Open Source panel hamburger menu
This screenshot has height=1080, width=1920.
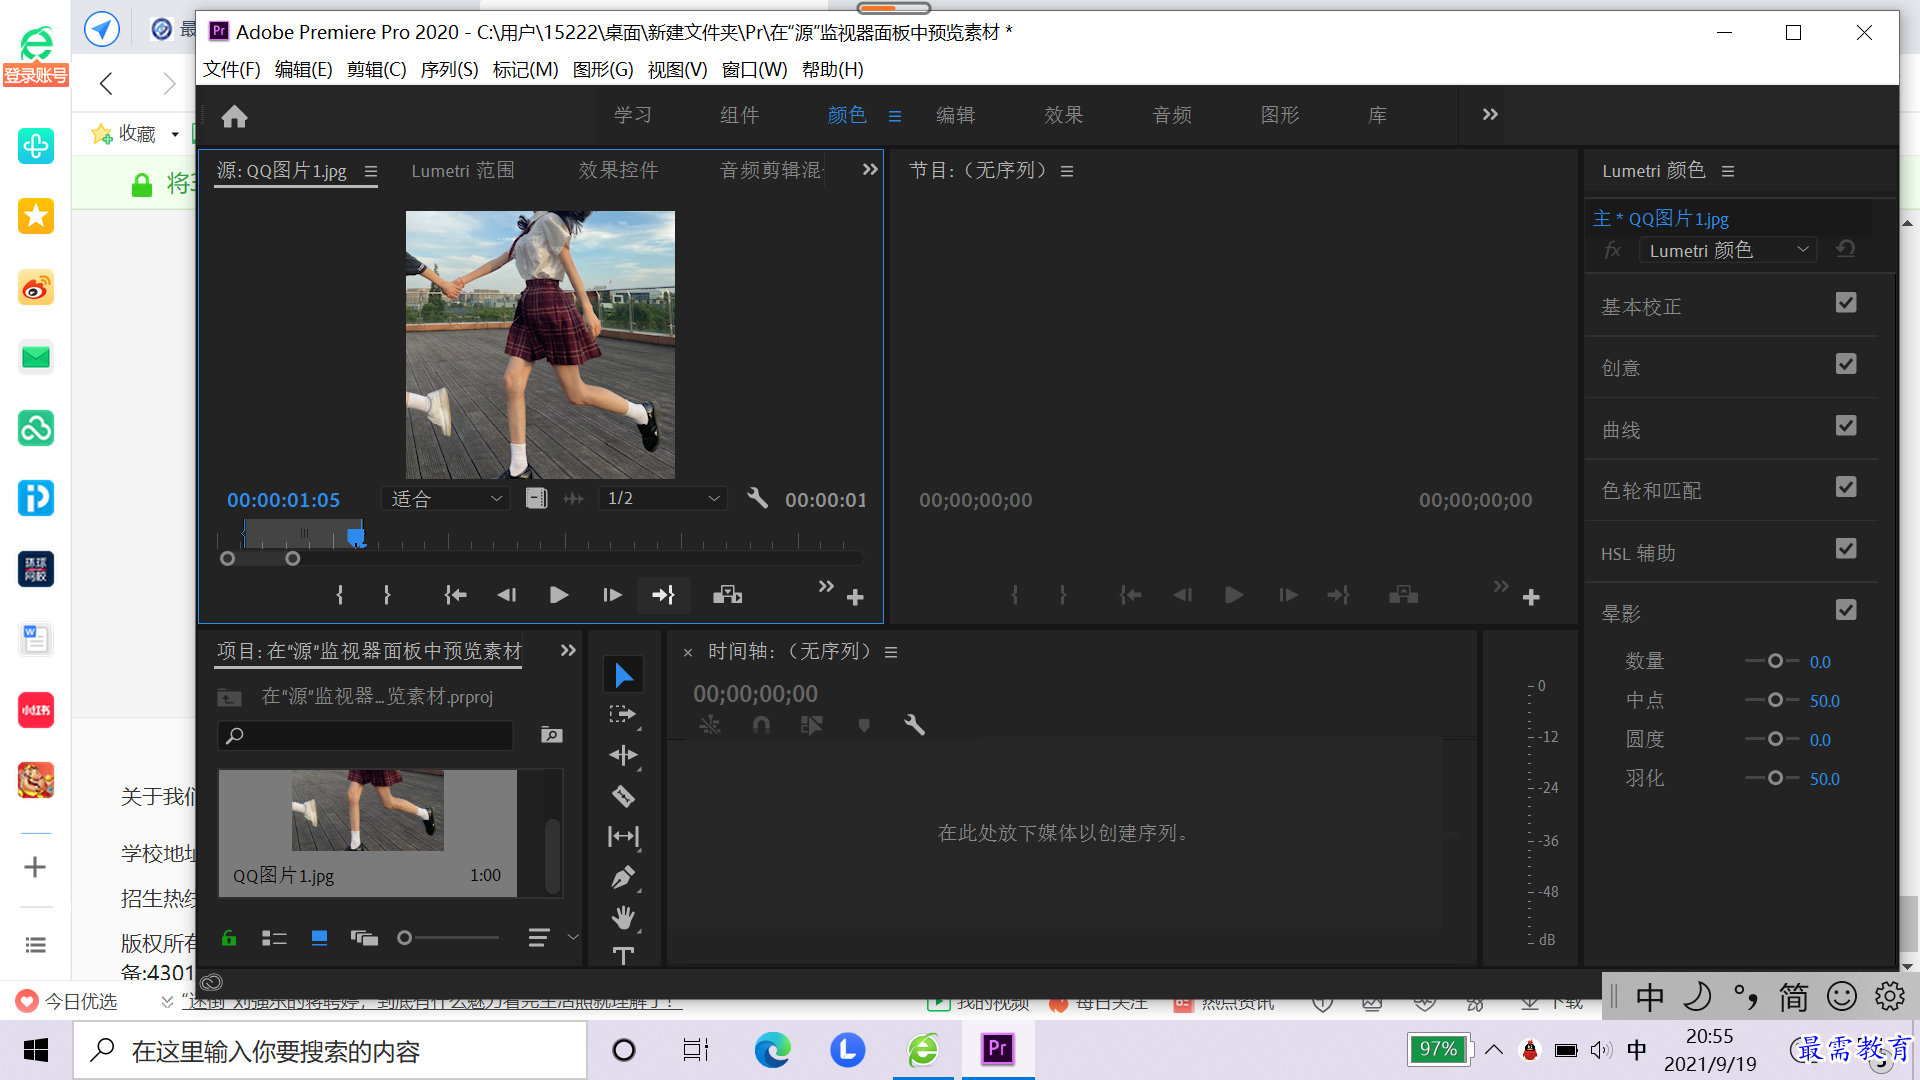click(371, 171)
